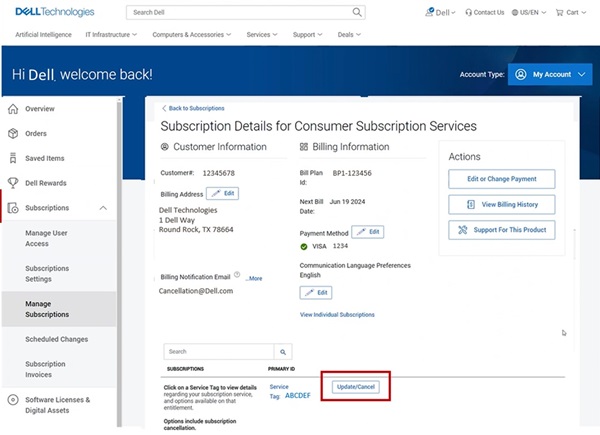The width and height of the screenshot is (600, 435).
Task: Open Orders in the sidebar
Action: pos(36,133)
